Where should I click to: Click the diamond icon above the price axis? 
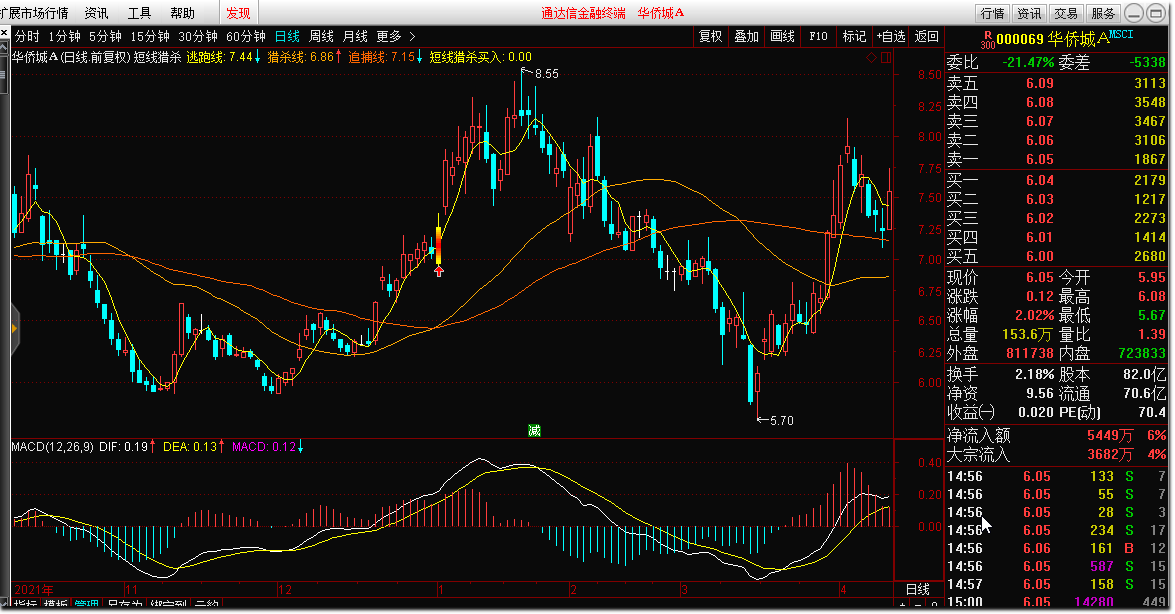872,58
